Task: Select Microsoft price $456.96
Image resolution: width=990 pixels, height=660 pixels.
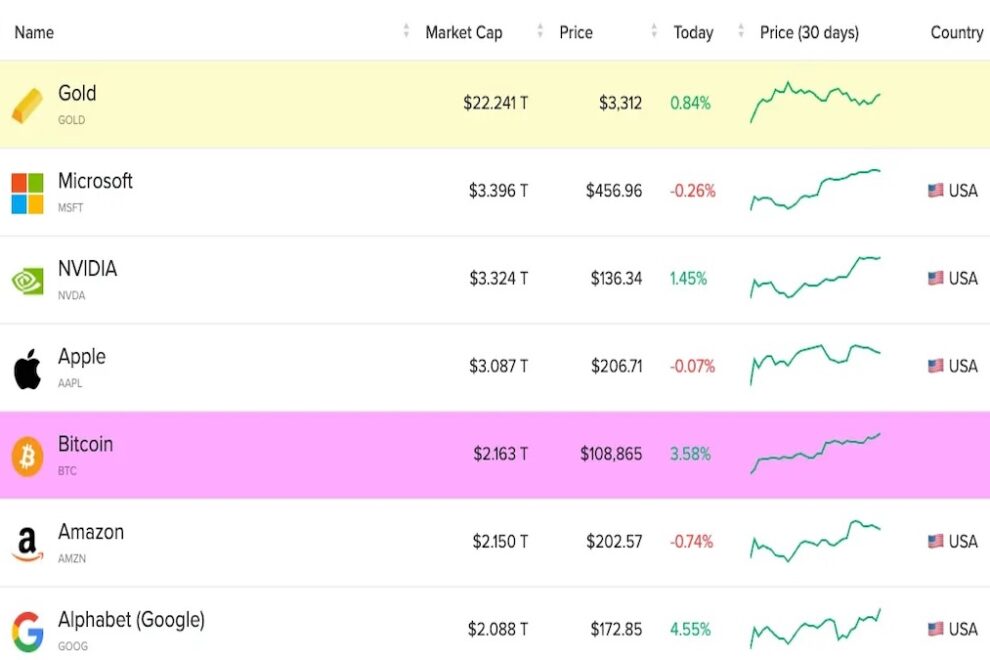Action: click(x=614, y=191)
